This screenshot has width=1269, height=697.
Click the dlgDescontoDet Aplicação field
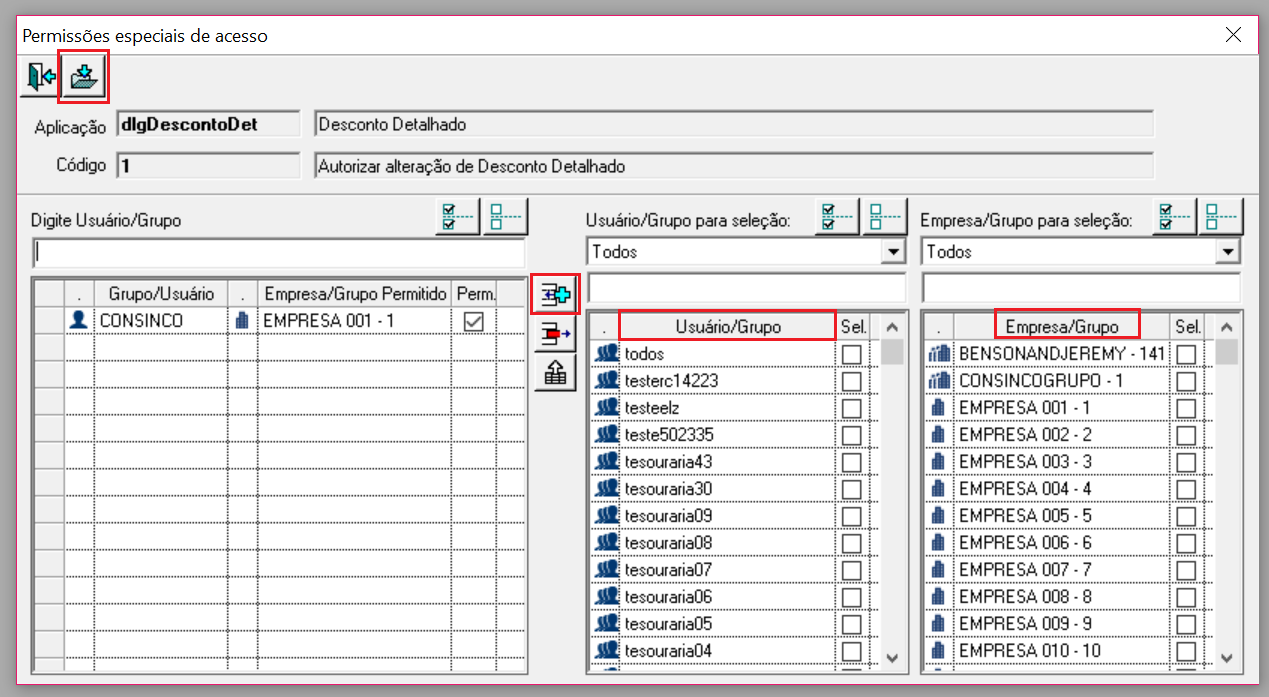tap(208, 125)
